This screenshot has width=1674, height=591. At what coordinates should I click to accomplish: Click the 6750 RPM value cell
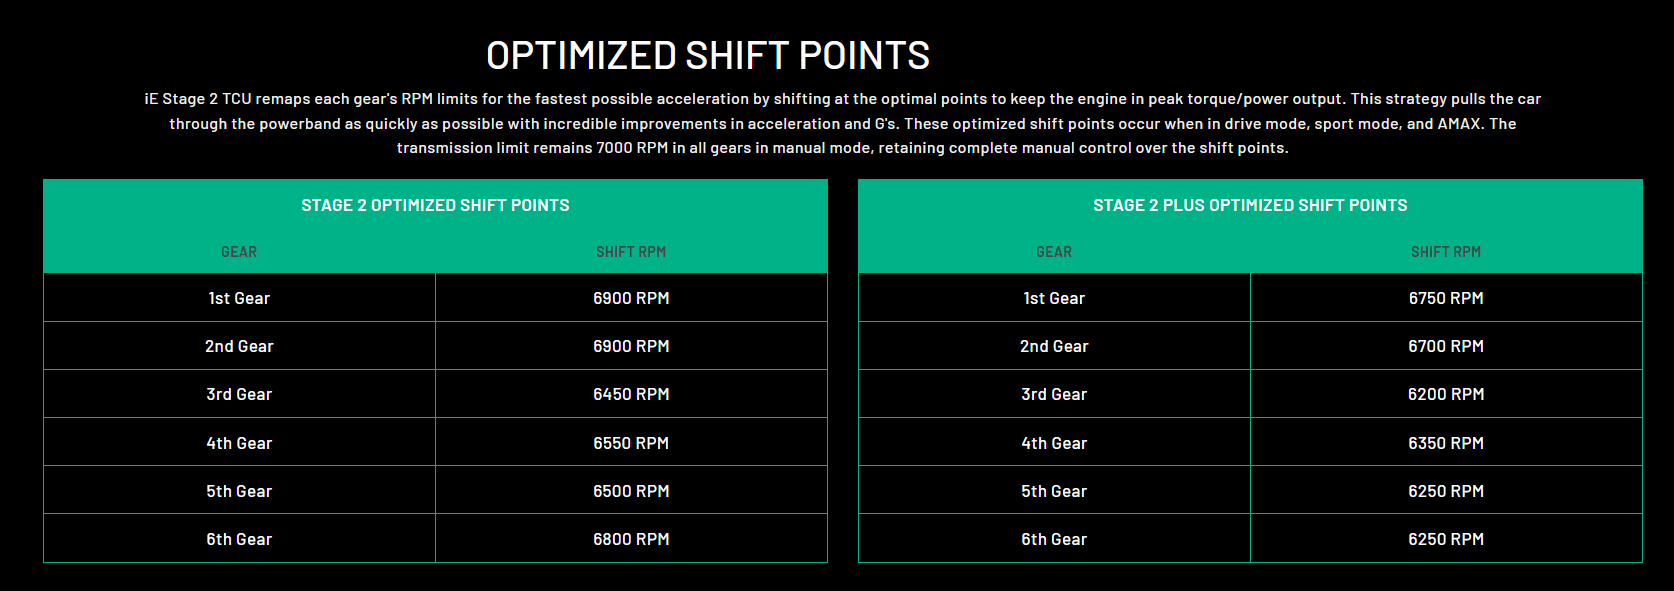click(x=1446, y=298)
